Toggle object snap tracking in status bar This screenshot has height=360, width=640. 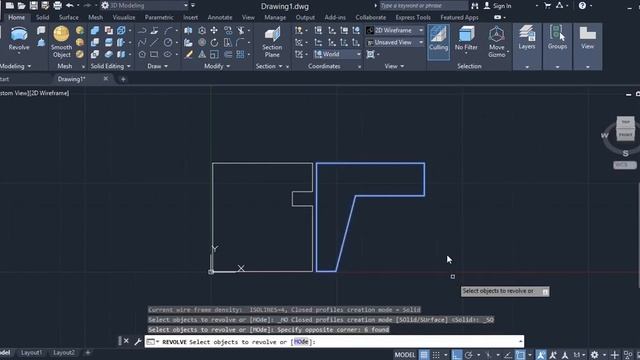pyautogui.click(x=508, y=355)
